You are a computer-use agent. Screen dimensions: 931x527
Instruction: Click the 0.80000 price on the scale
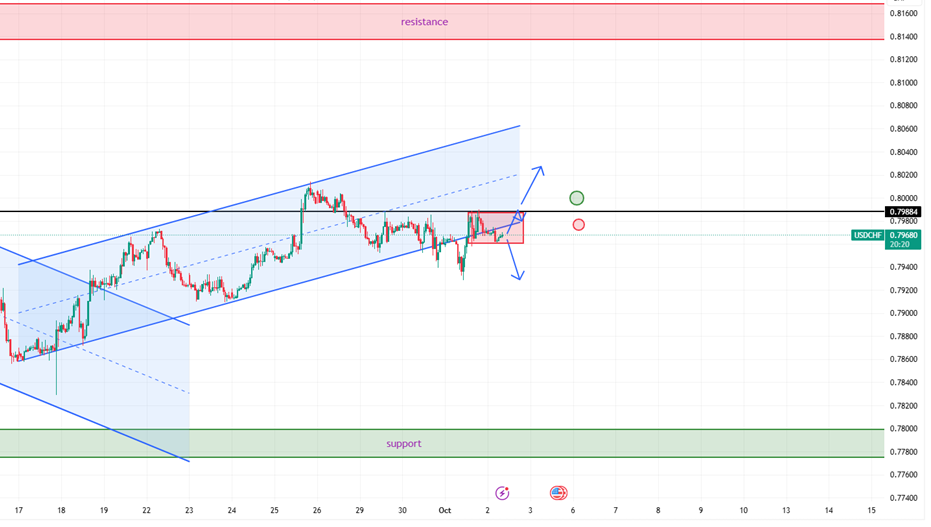[903, 199]
